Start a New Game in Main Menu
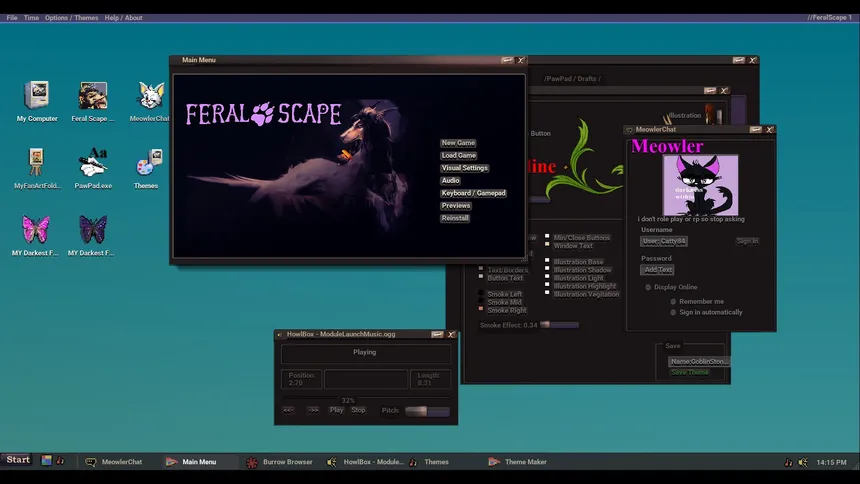Screen dimensions: 860x484 point(458,143)
